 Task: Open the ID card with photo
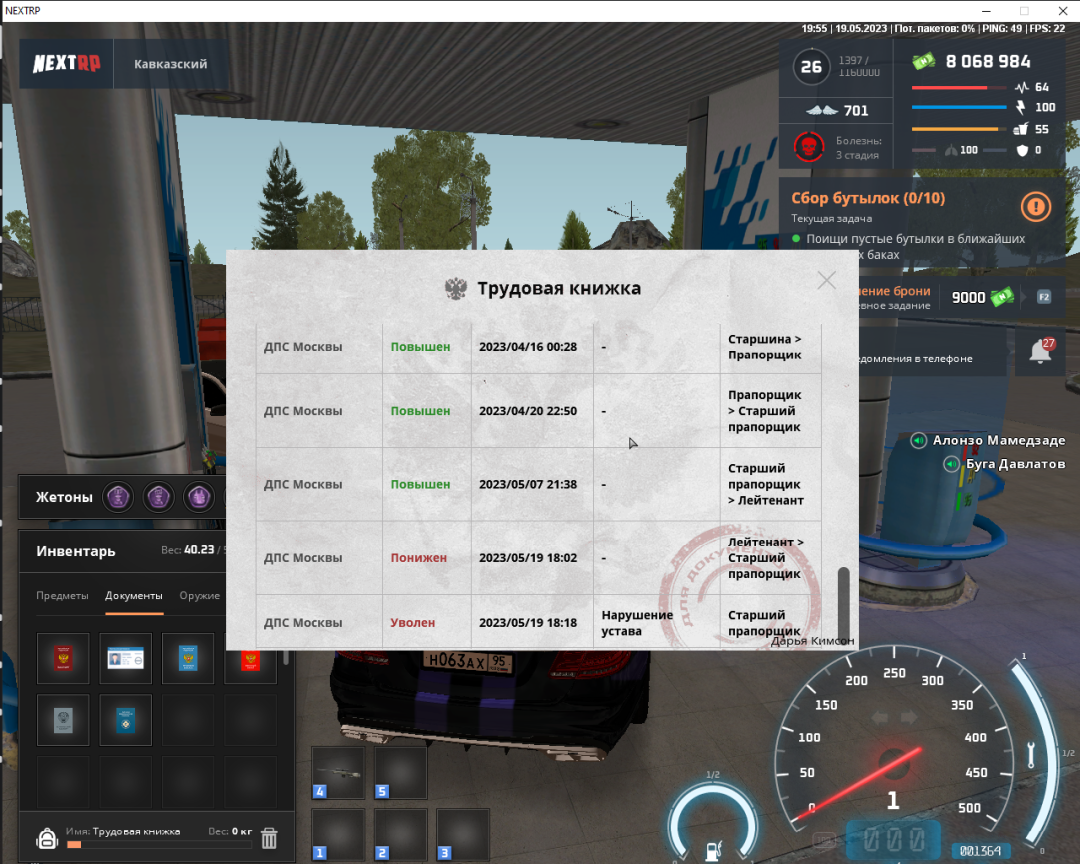pyautogui.click(x=125, y=658)
